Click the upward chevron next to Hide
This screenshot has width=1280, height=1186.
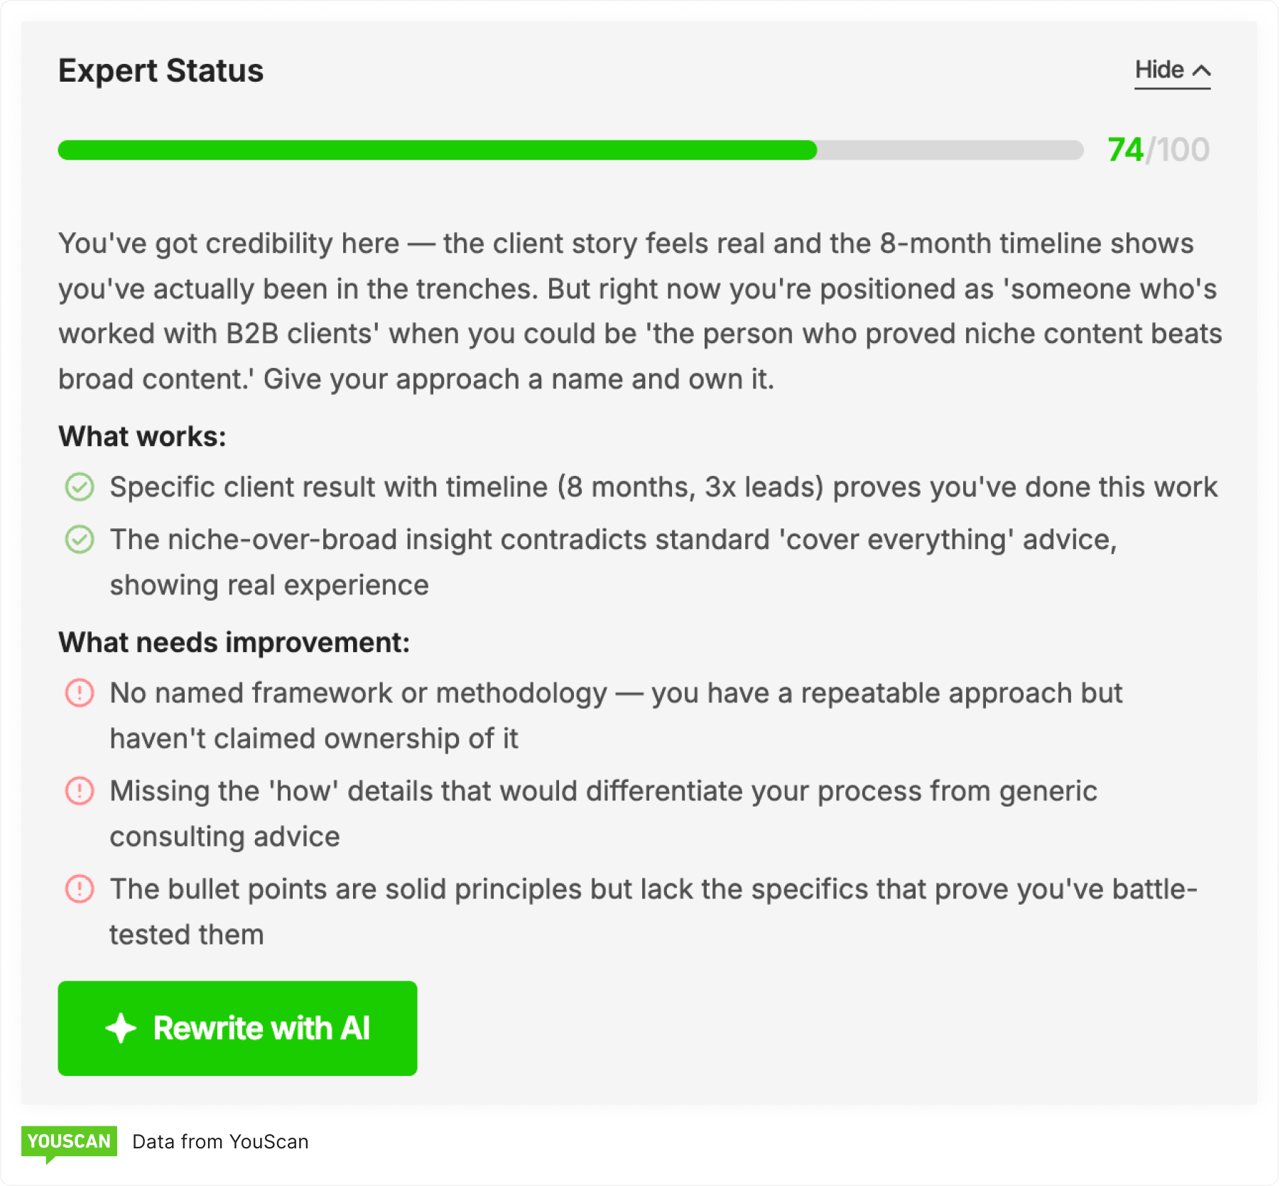[1202, 69]
